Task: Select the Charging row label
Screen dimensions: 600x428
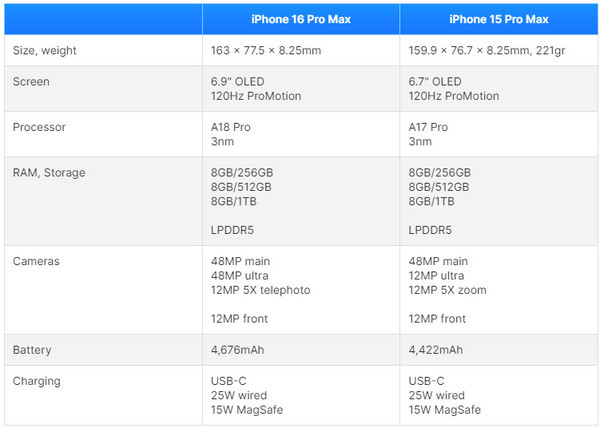Action: (37, 380)
